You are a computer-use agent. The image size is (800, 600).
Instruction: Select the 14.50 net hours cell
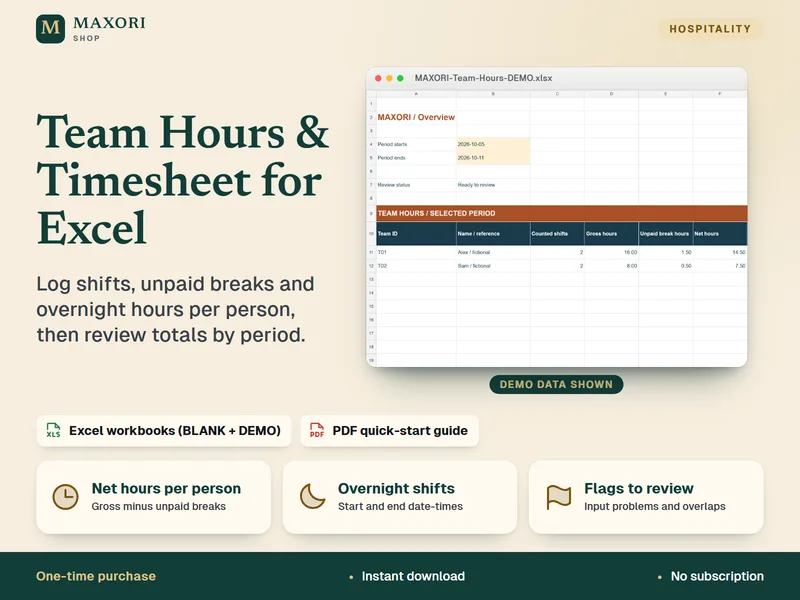click(x=720, y=252)
